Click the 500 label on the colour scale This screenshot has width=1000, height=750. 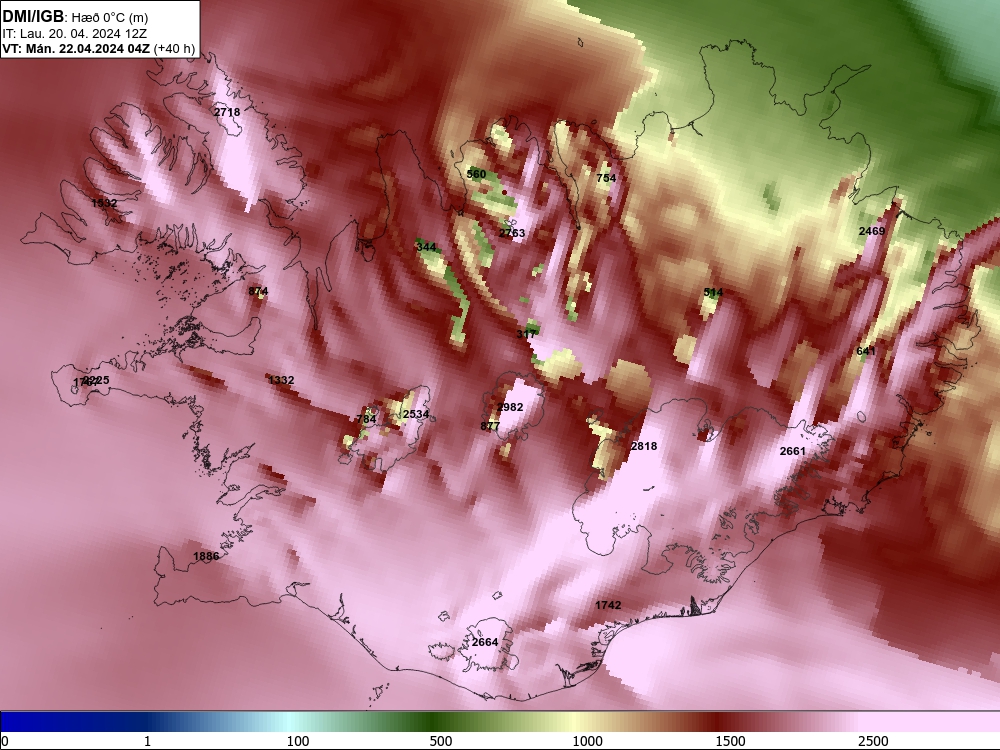(441, 741)
